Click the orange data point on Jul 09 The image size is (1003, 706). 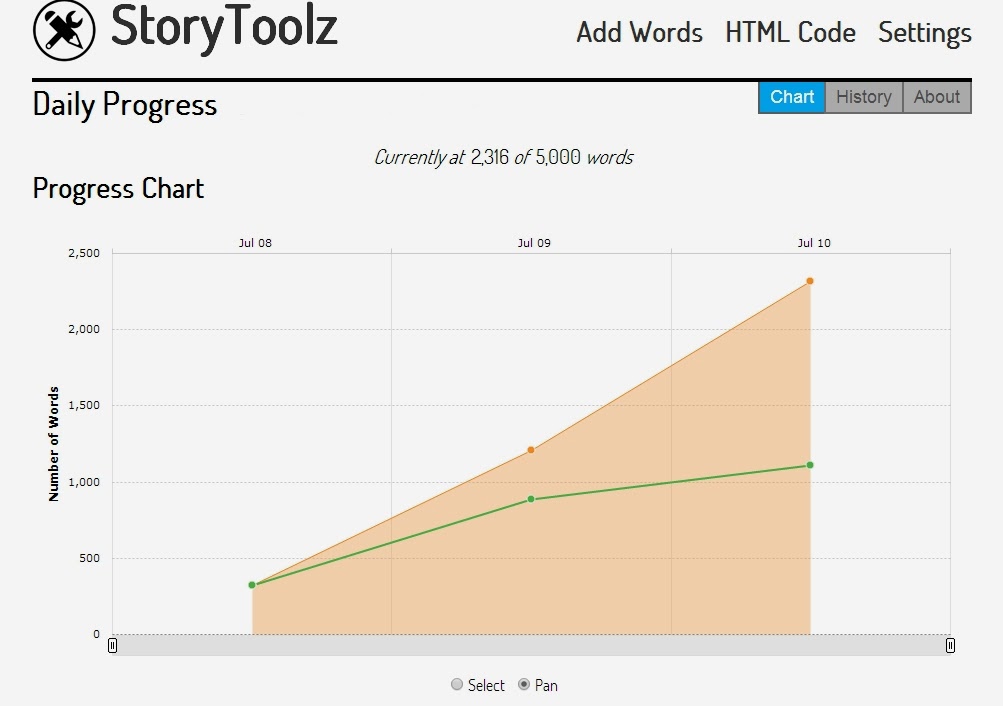[x=531, y=450]
